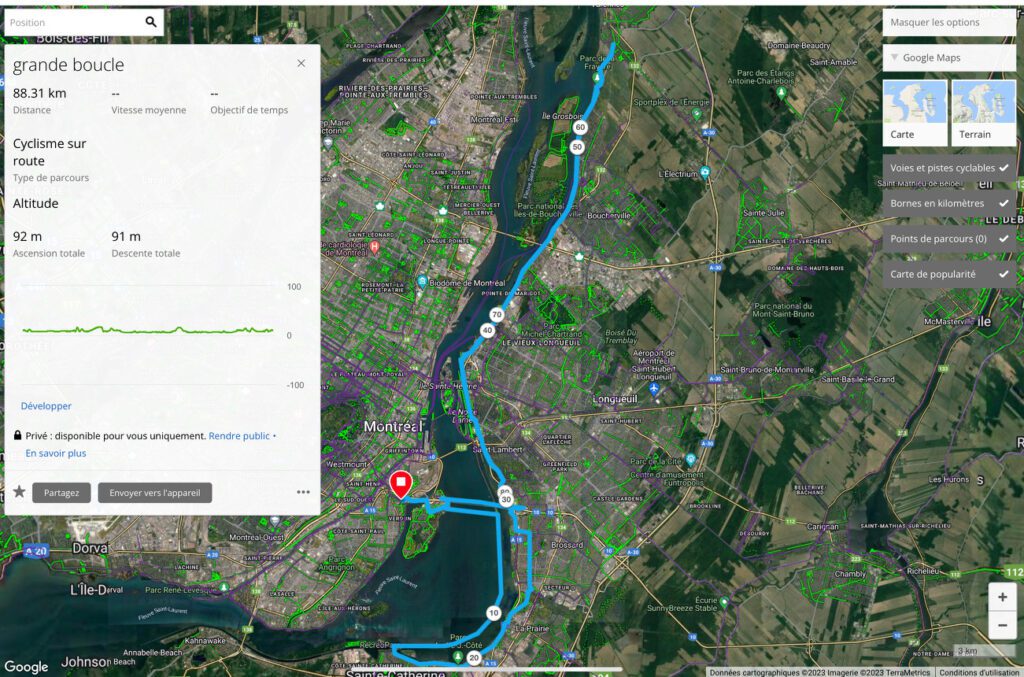Select the Terrain map type thumbnail

(984, 112)
